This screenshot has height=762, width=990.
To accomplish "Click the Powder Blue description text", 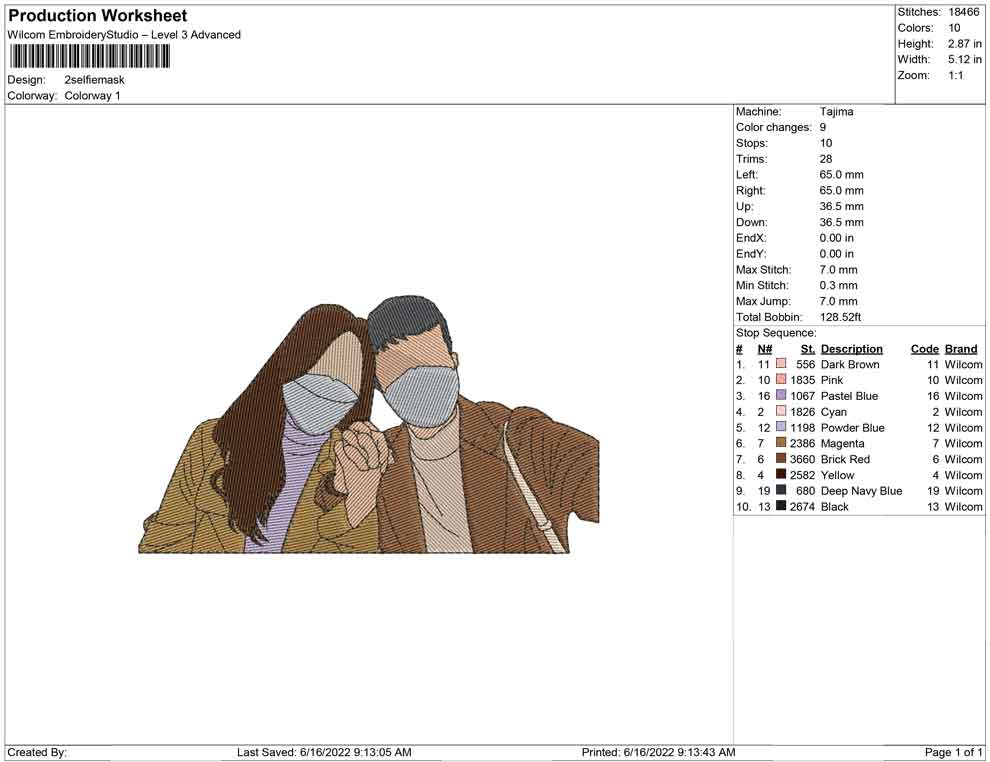I will coord(852,427).
